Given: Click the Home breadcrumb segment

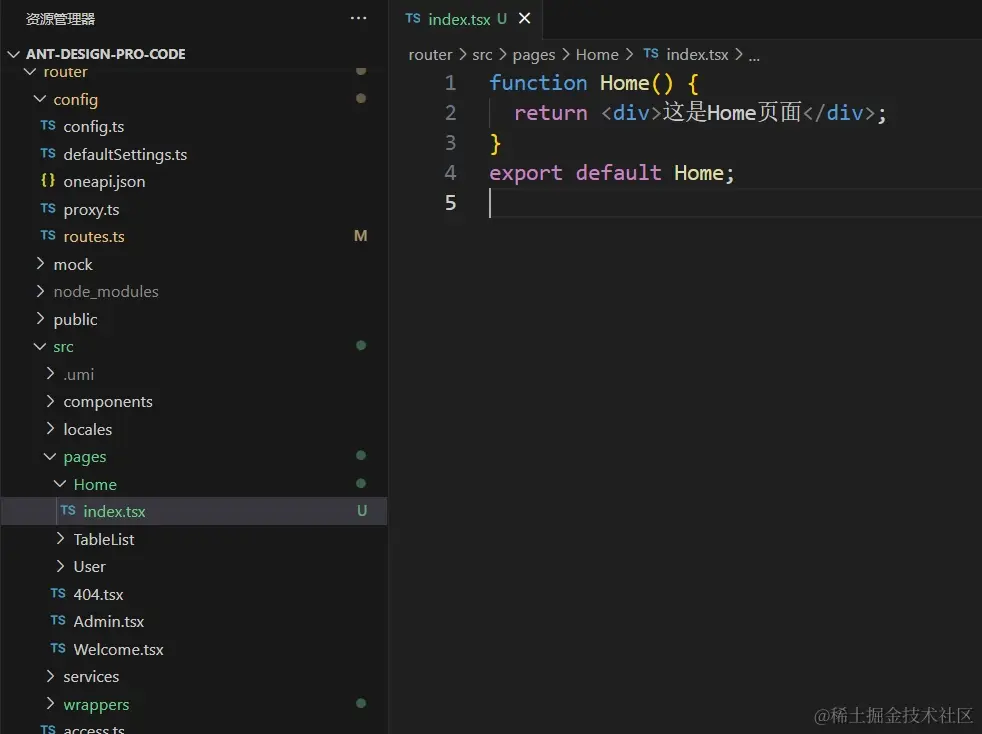Looking at the screenshot, I should coord(597,55).
